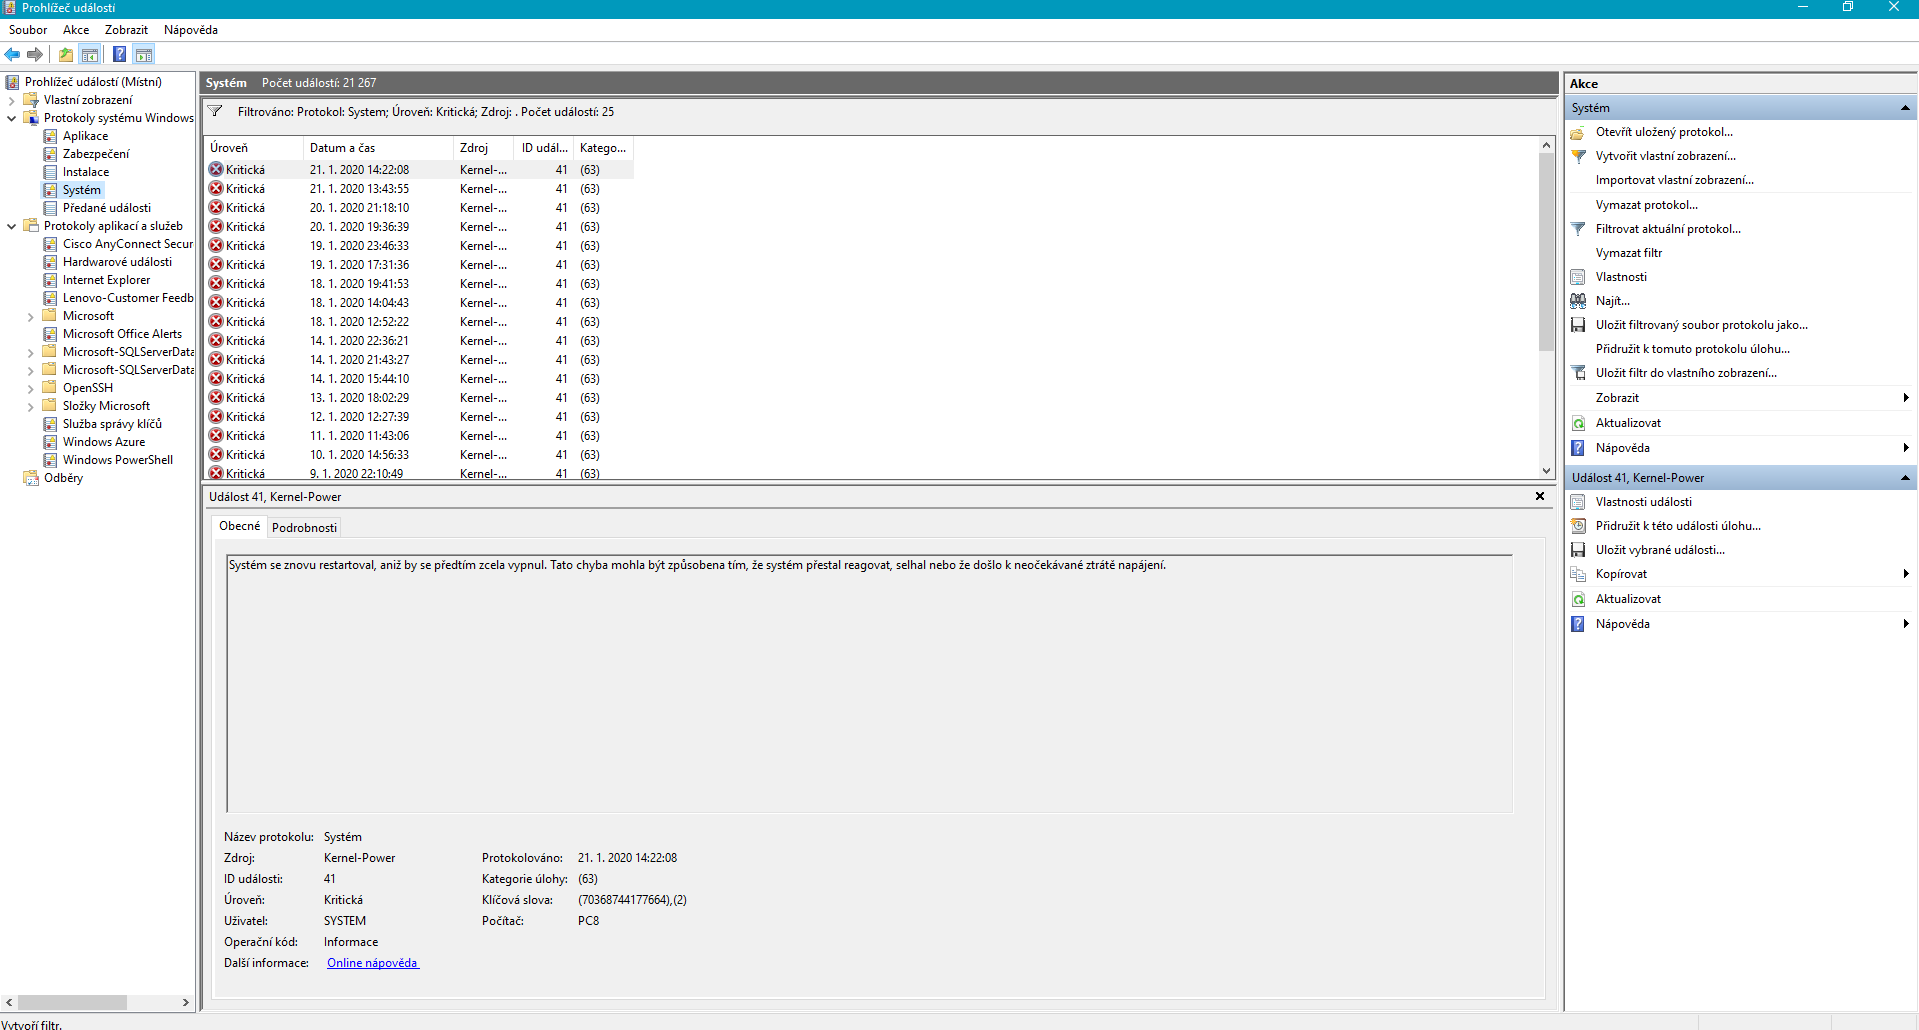The height and width of the screenshot is (1030, 1919).
Task: Click the Back arrow toolbar icon
Action: (x=12, y=54)
